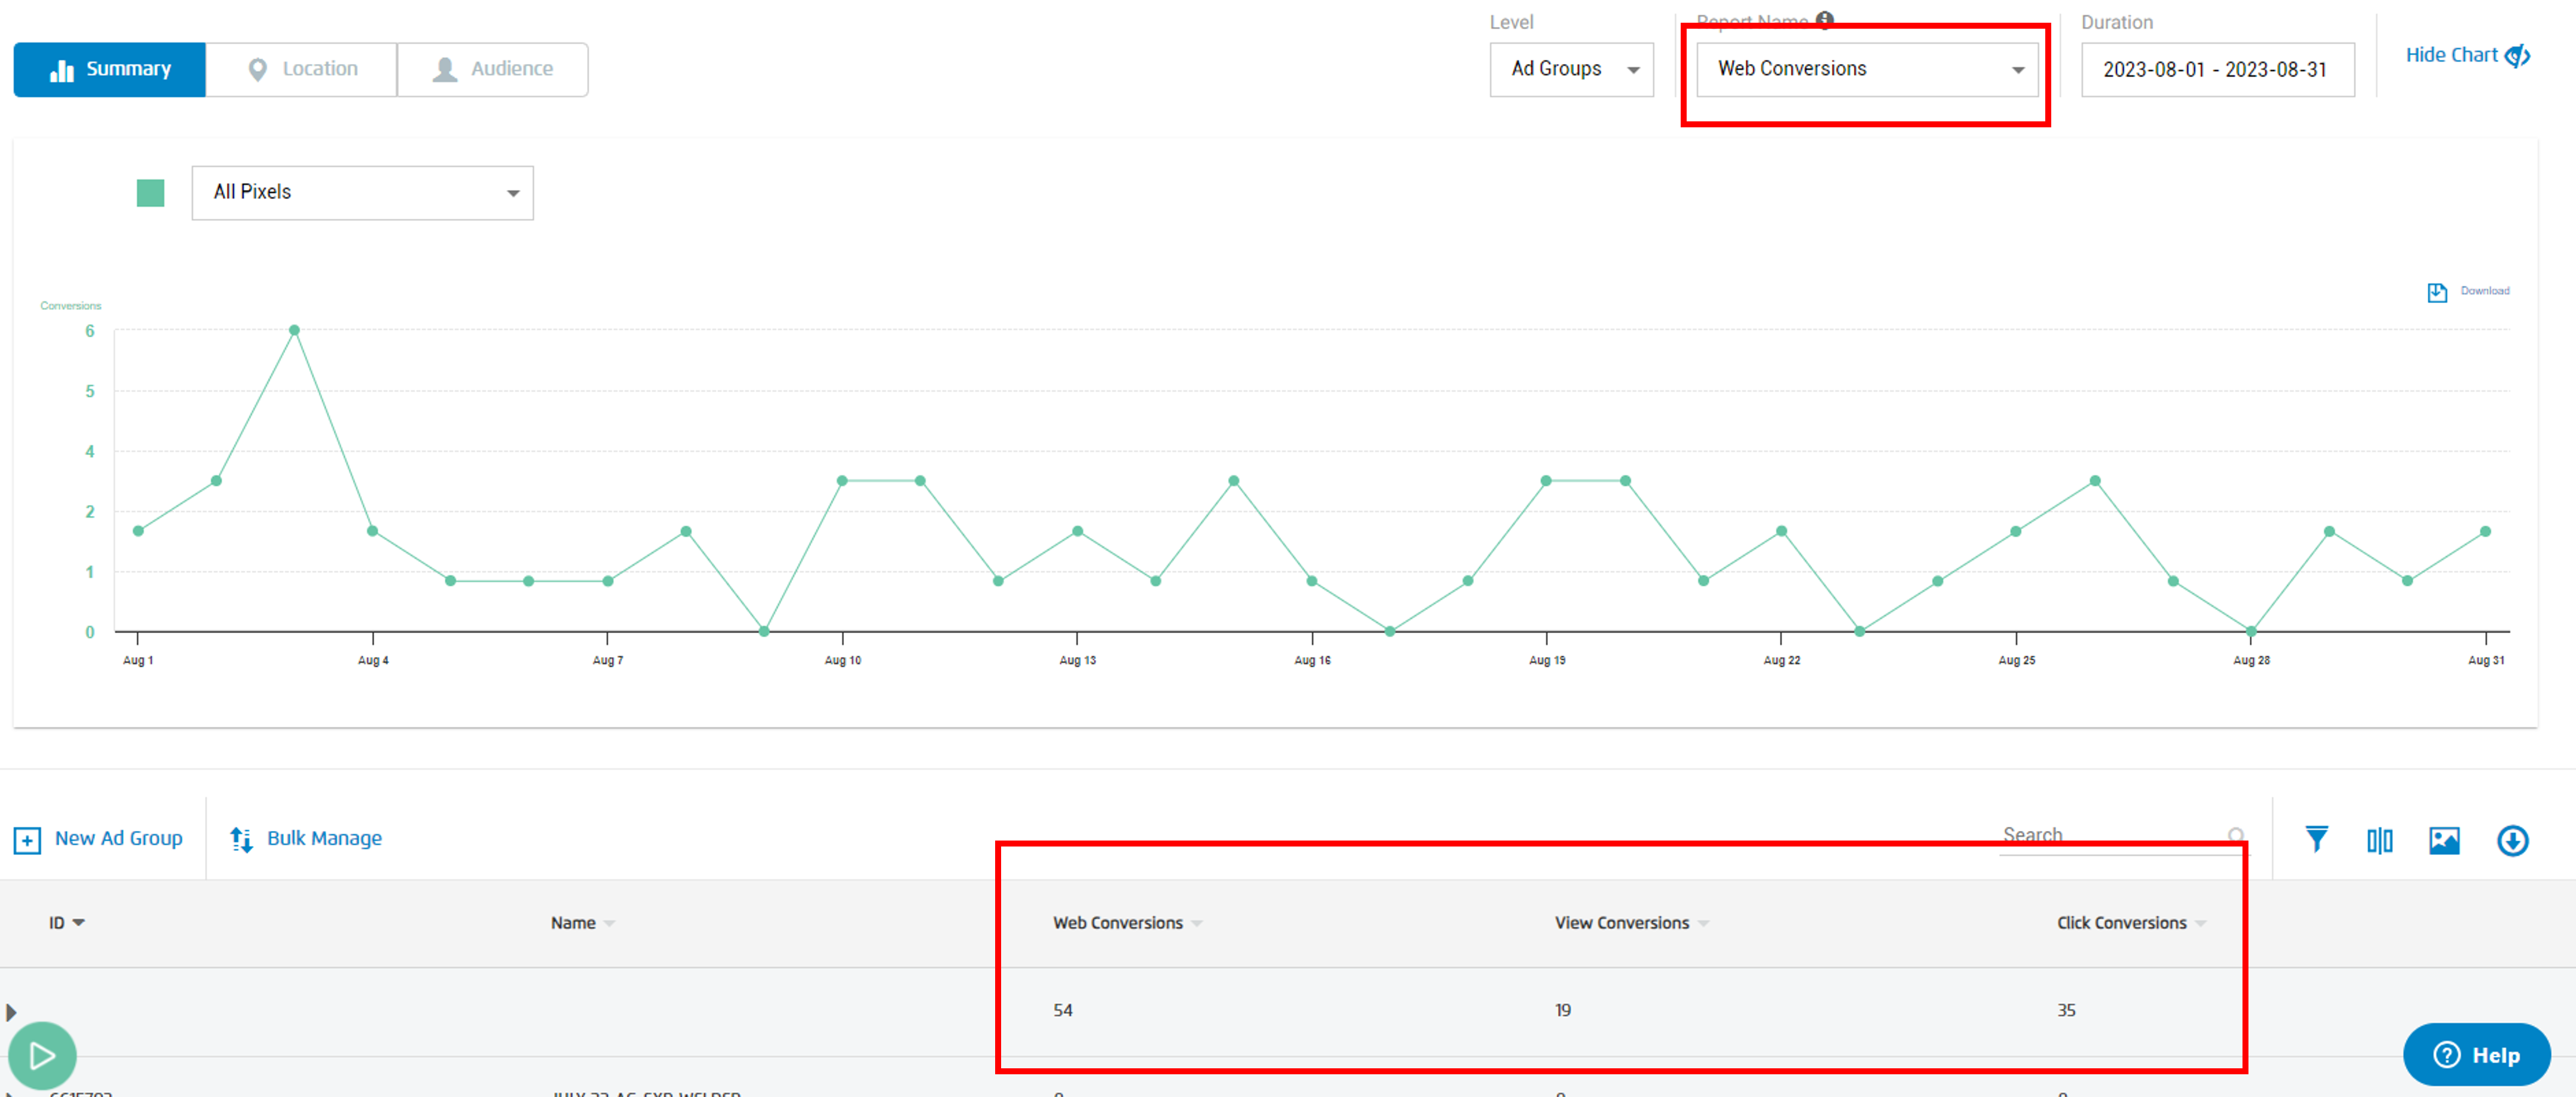This screenshot has height=1097, width=2576.
Task: Click the Bulk Manage sort arrows icon
Action: (x=241, y=839)
